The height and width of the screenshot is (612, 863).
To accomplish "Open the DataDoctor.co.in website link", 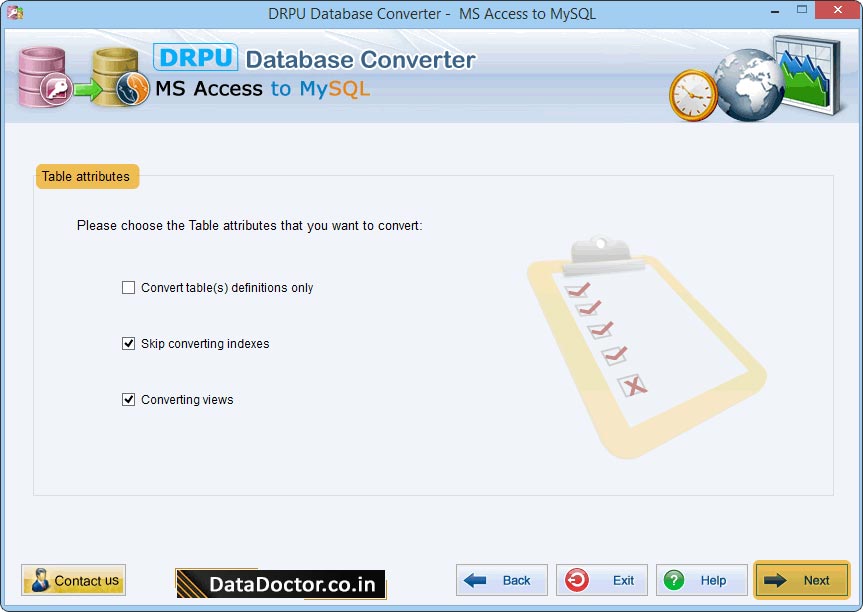I will [280, 583].
